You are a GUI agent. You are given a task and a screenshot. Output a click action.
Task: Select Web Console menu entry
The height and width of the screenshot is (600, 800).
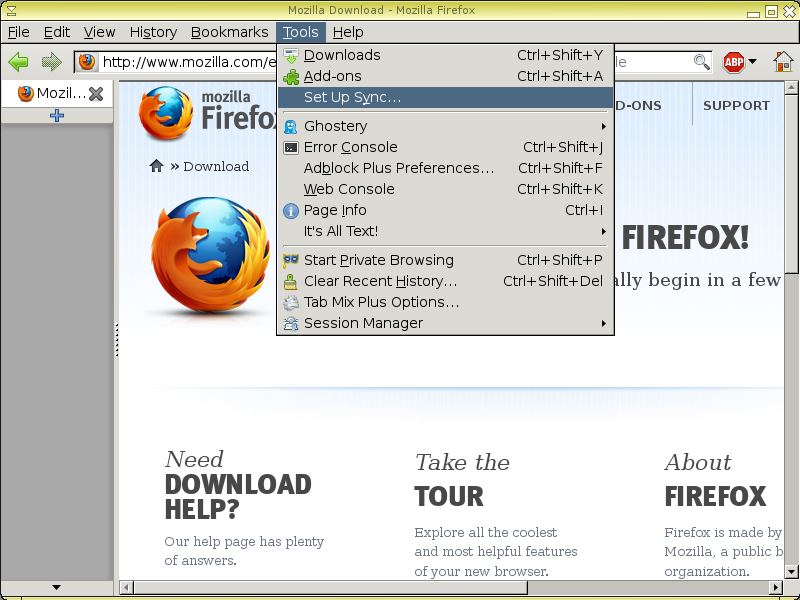445,189
